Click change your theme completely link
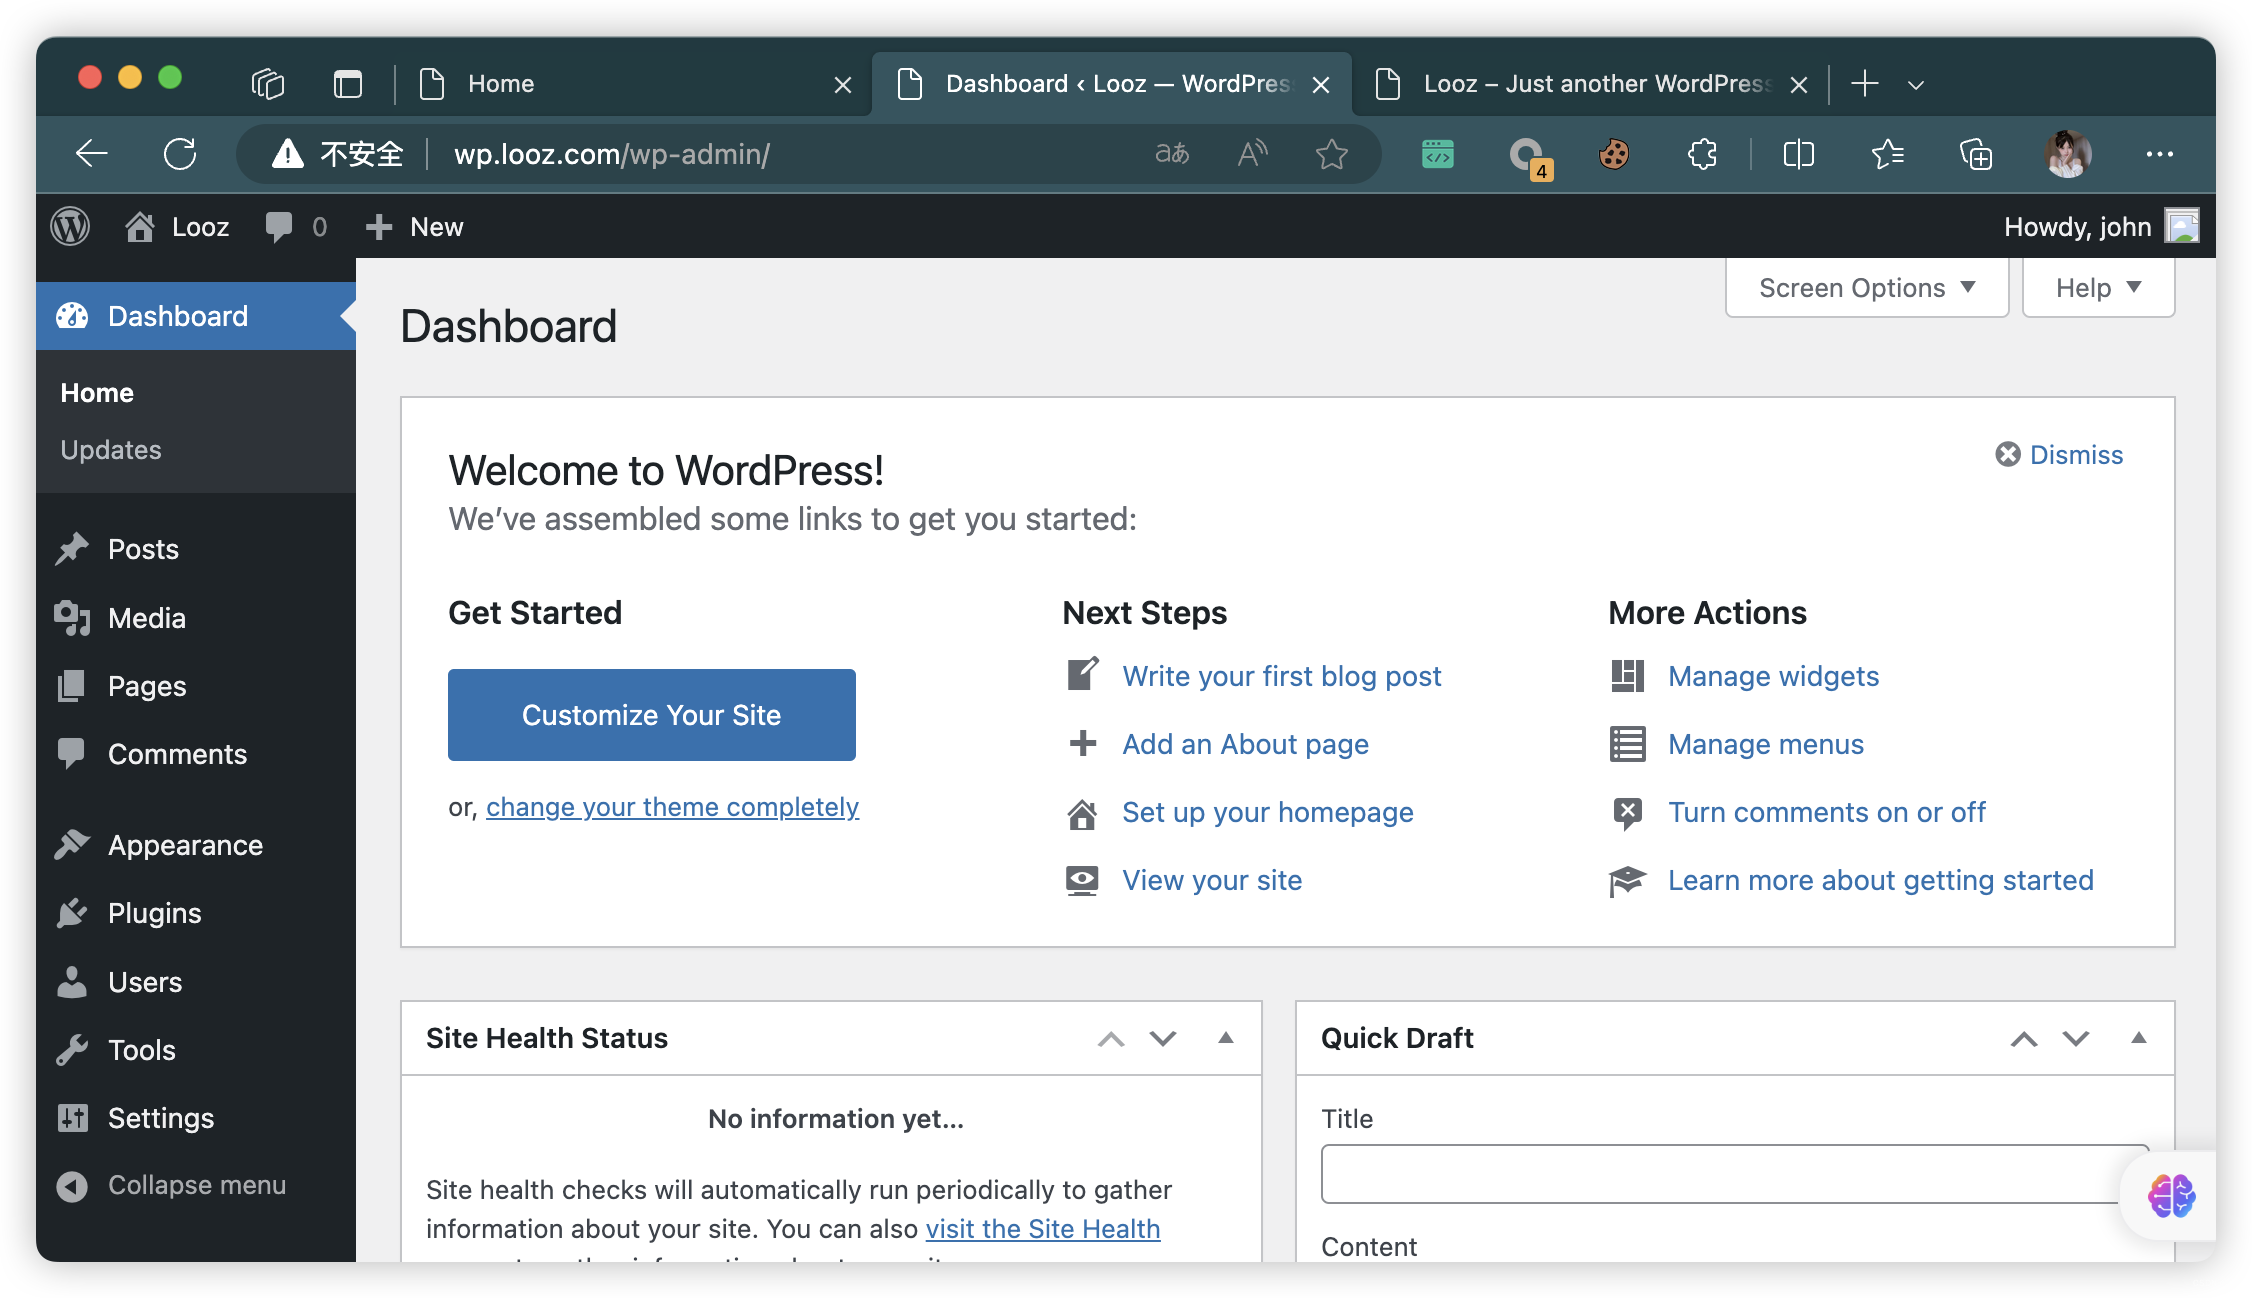This screenshot has width=2252, height=1298. (x=672, y=807)
